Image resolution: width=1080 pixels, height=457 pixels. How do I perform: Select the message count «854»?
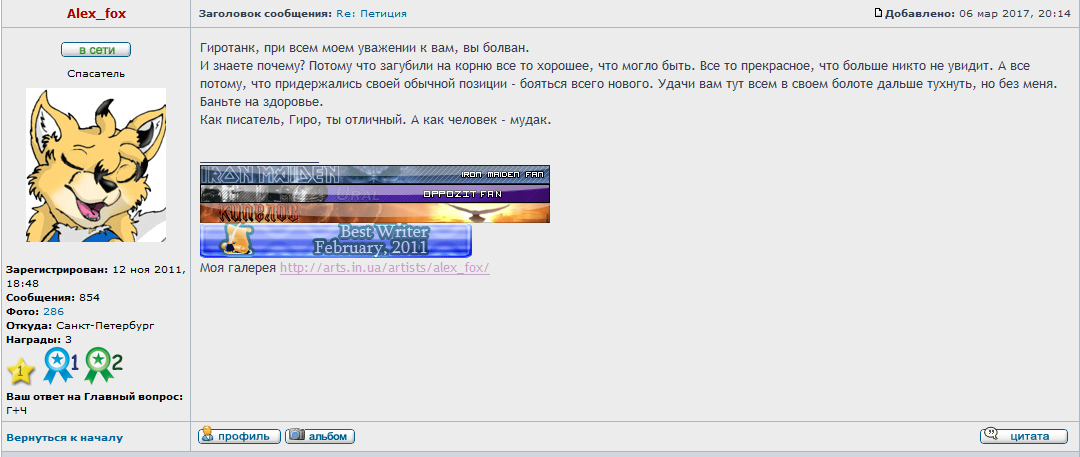pos(89,298)
